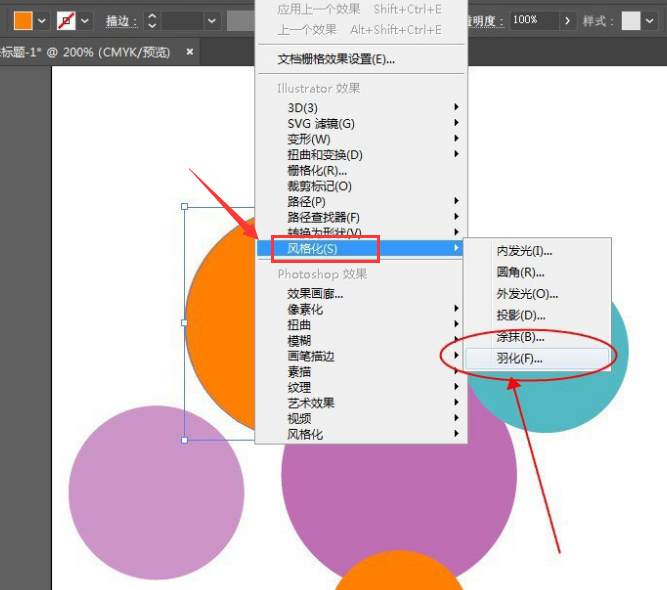
Task: Open the Photoshop 扭曲 submenu
Action: tap(362, 325)
